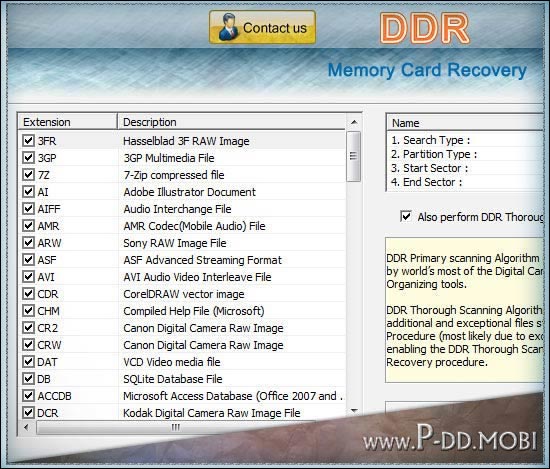The height and width of the screenshot is (469, 550).
Task: Toggle Also perform DDR Thorough scan checkbox
Action: pyautogui.click(x=406, y=216)
